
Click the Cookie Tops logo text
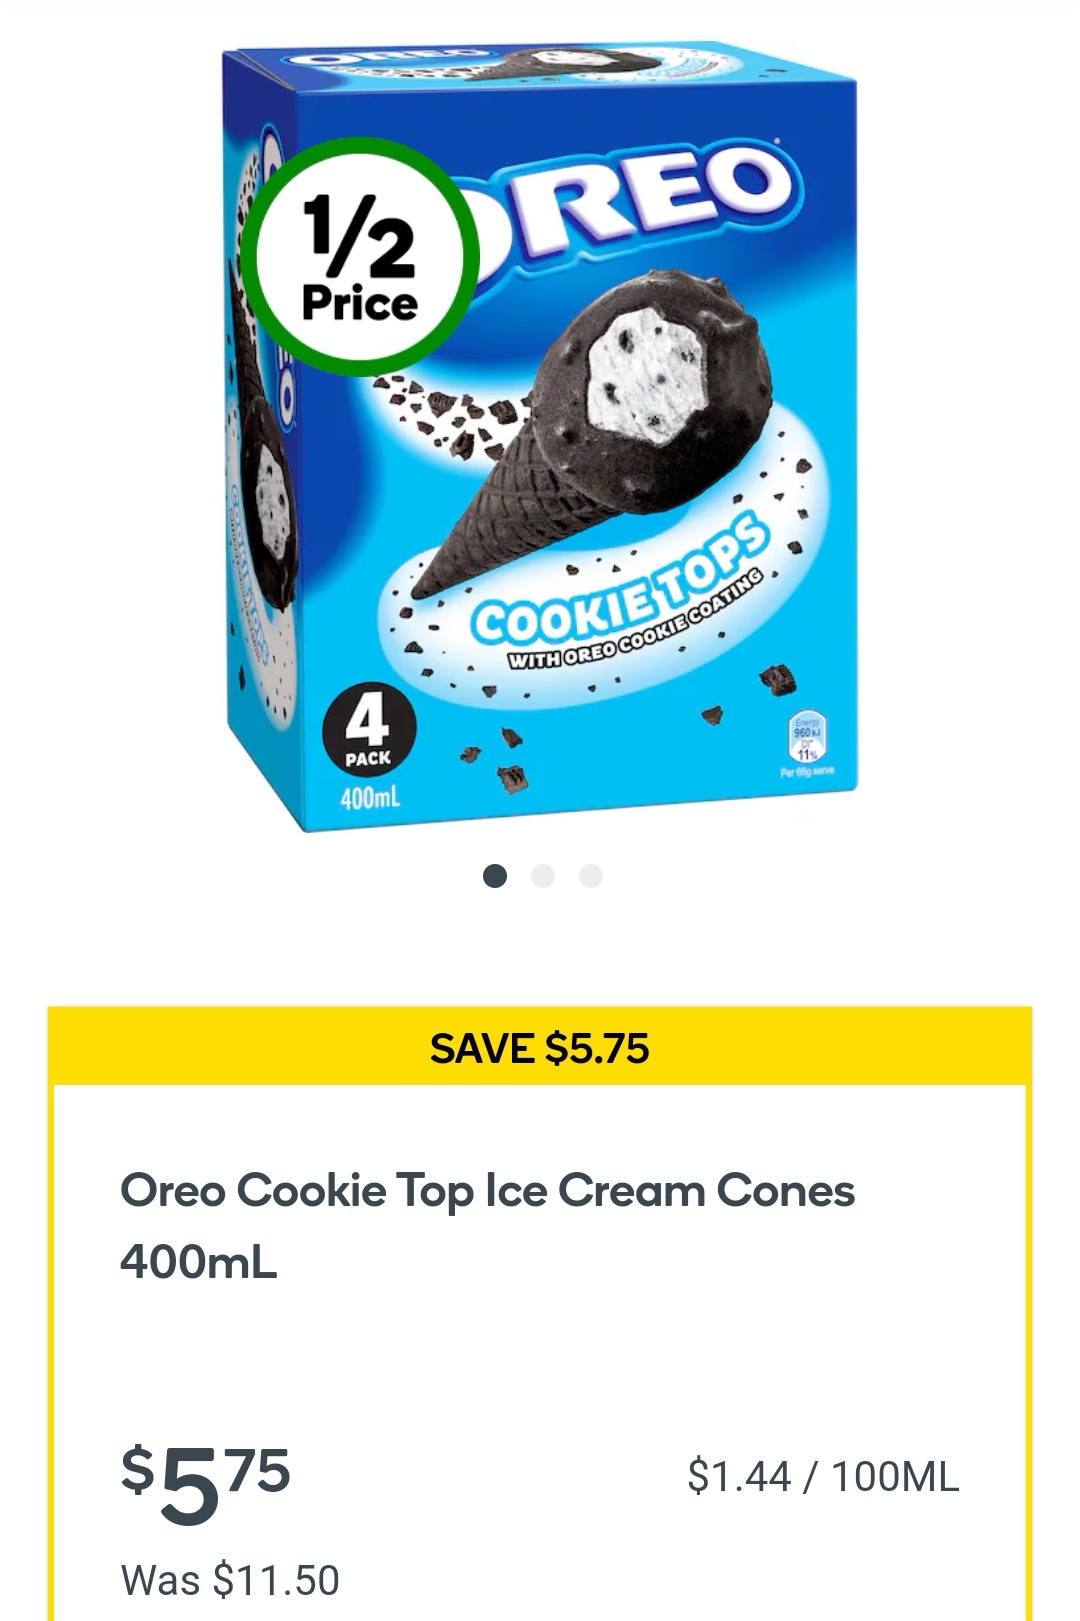620,580
